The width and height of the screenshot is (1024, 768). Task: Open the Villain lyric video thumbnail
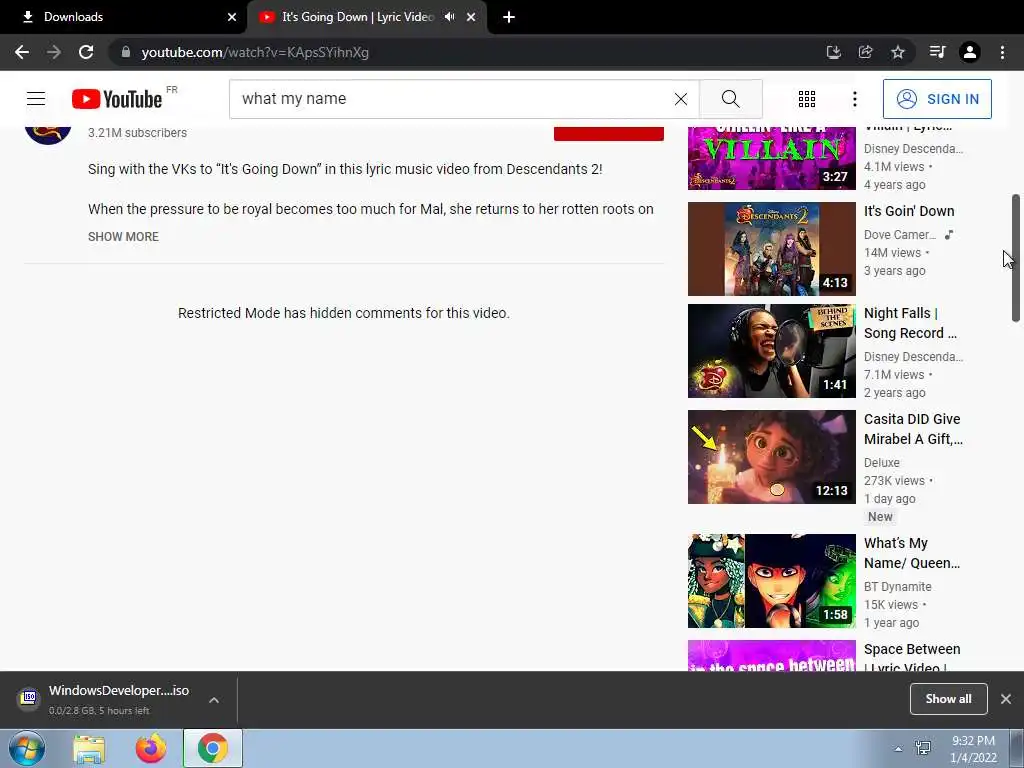tap(771, 158)
